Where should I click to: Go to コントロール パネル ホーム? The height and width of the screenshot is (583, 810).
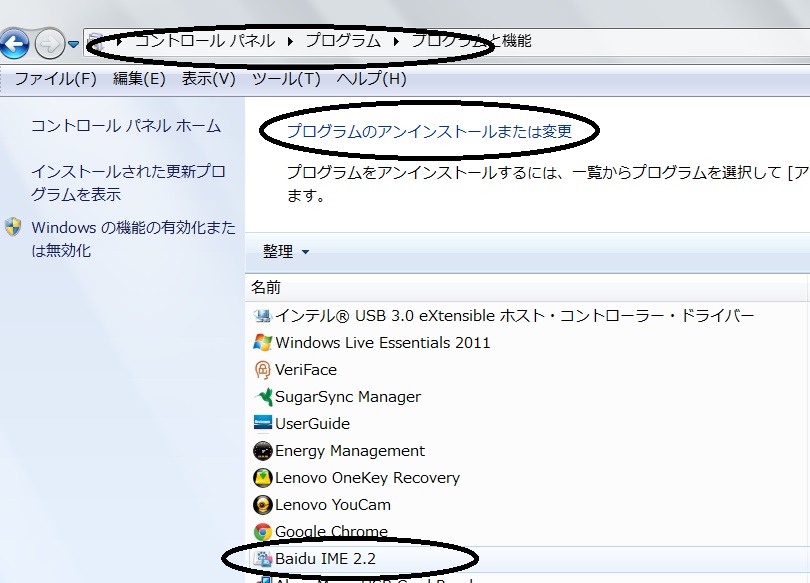[x=126, y=126]
